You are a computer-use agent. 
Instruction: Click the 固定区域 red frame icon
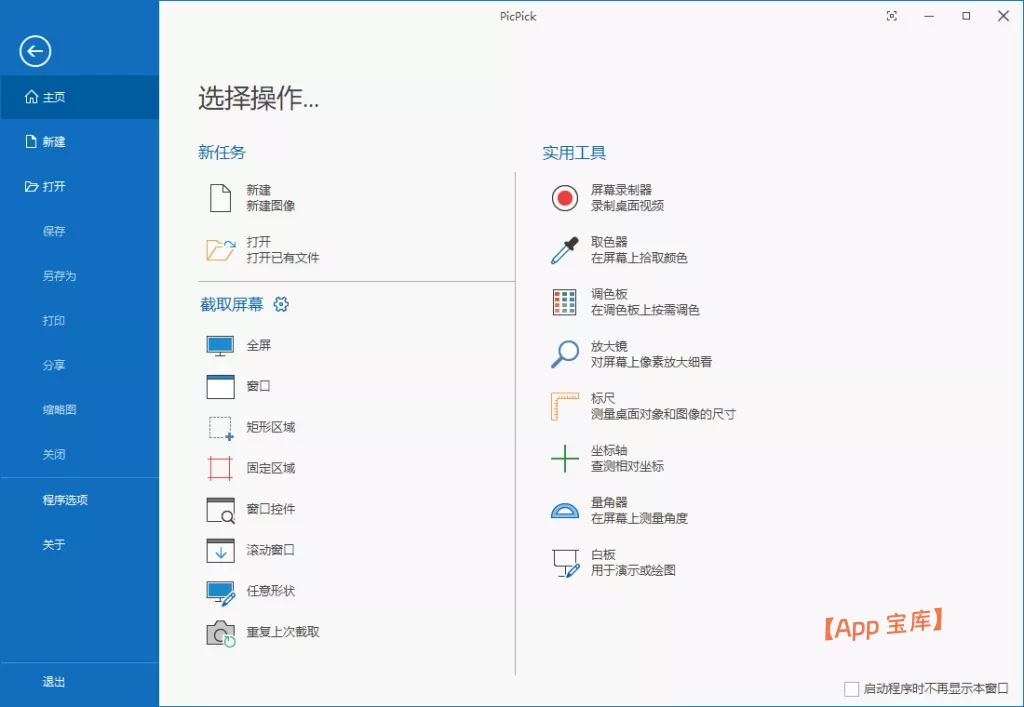[220, 469]
